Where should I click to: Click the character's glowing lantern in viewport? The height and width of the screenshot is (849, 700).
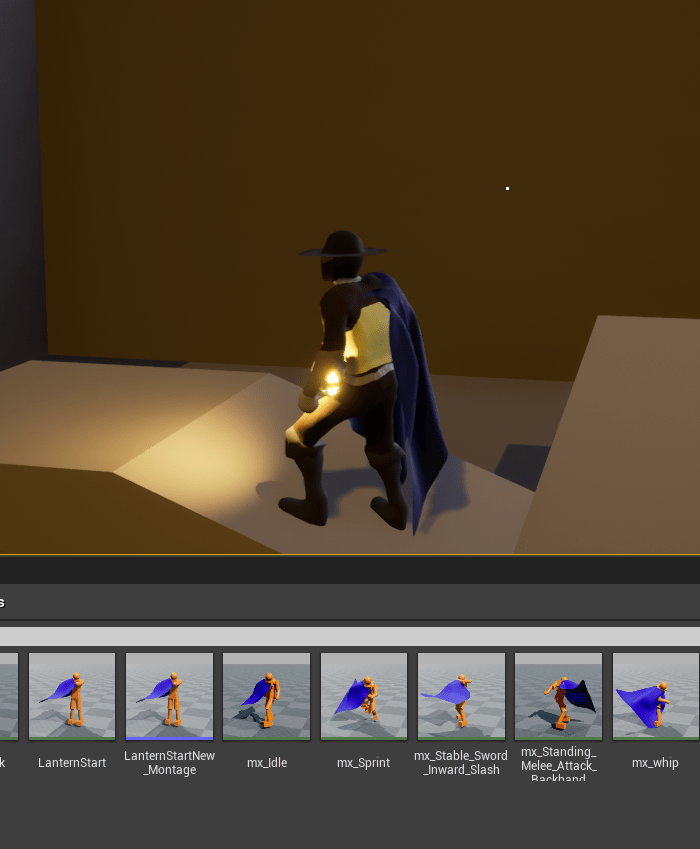click(x=331, y=380)
